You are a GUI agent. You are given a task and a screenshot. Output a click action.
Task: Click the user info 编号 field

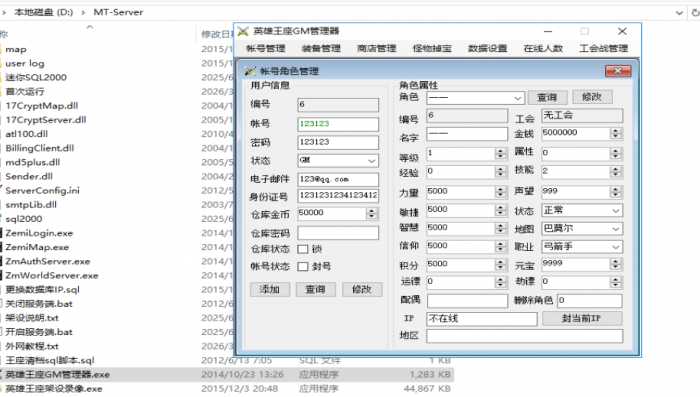pos(338,105)
